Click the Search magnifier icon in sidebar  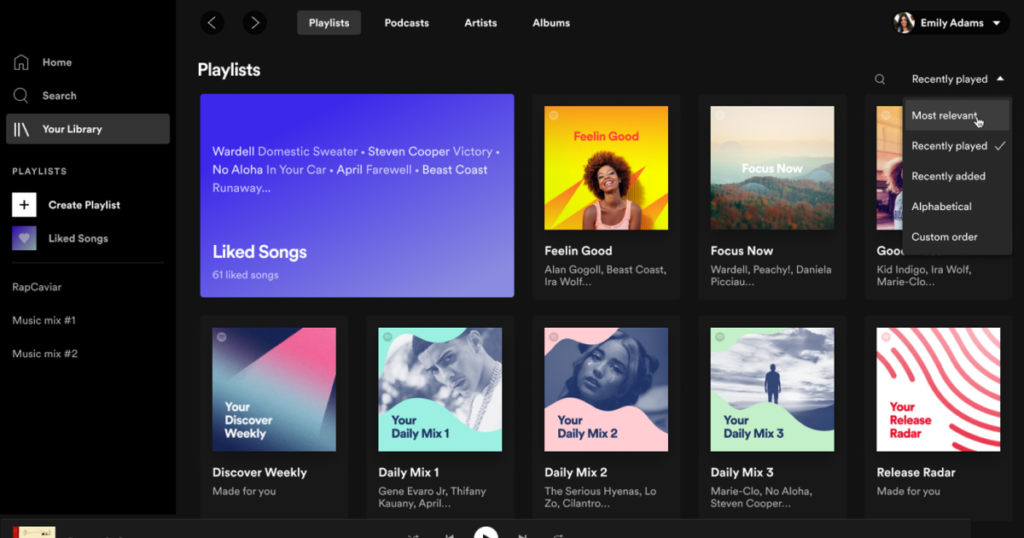point(21,95)
